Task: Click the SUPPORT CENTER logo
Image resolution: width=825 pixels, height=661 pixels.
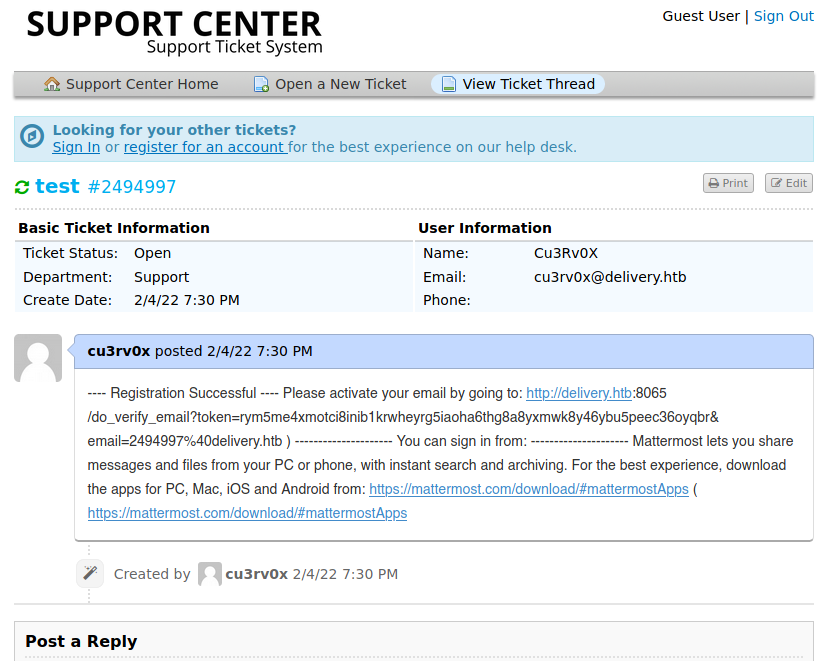Action: [x=174, y=31]
